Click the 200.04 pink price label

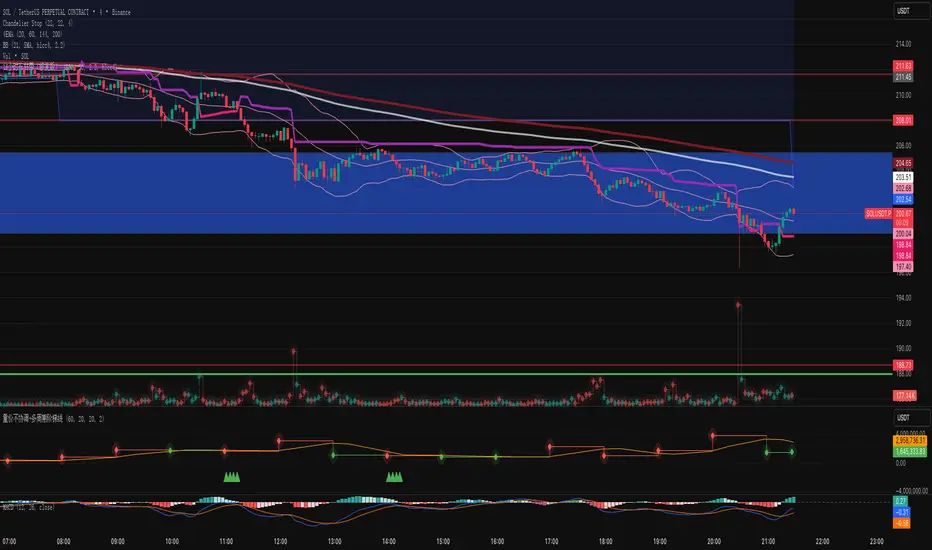(x=903, y=234)
